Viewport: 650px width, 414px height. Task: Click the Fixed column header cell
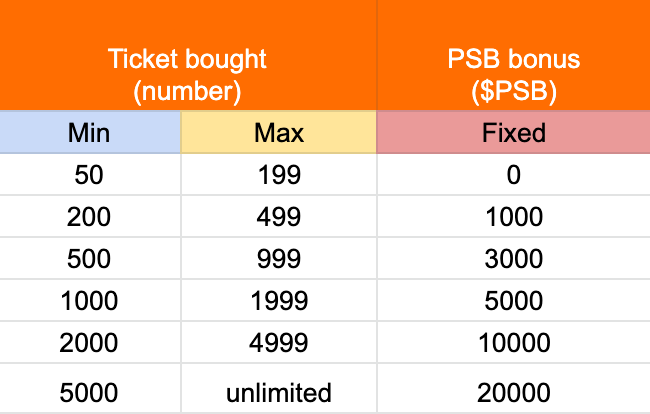(513, 132)
